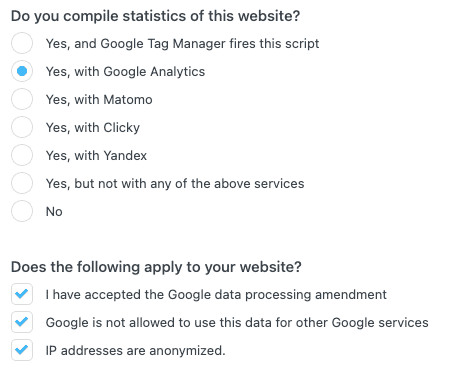Click the Google Tag Manager fires script label
The width and height of the screenshot is (470, 372).
[x=182, y=44]
